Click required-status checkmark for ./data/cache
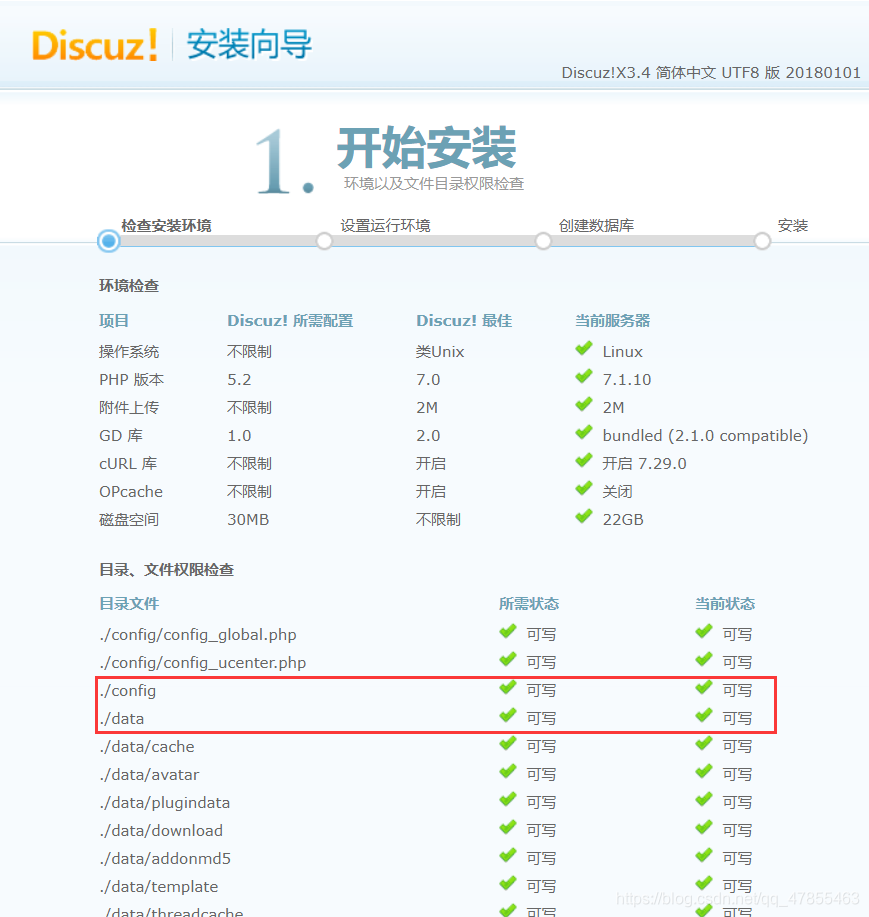Image resolution: width=869 pixels, height=917 pixels. point(508,744)
